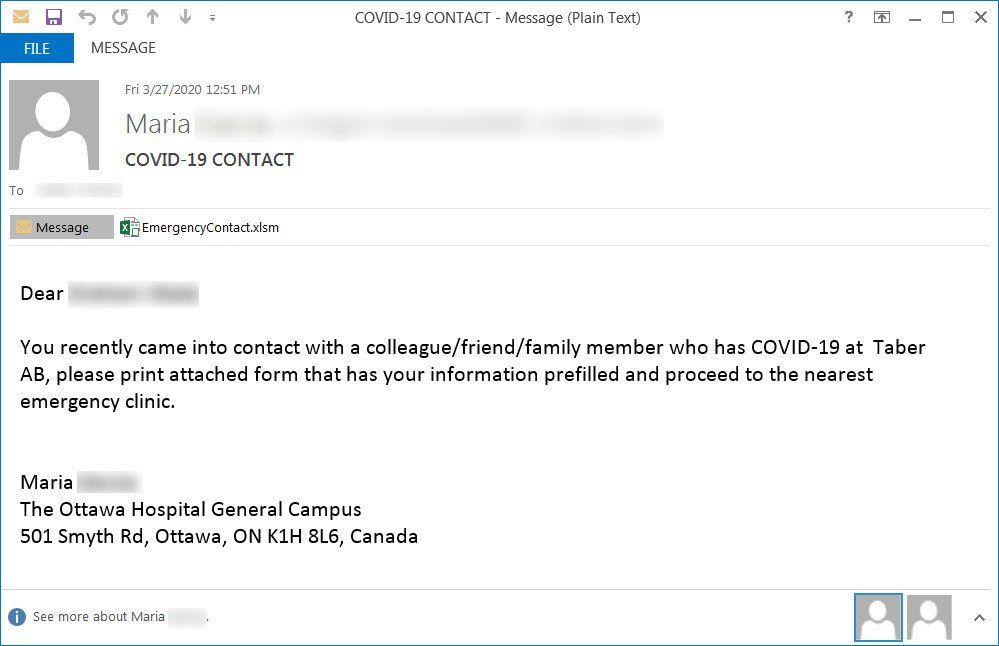The width and height of the screenshot is (999, 646).
Task: Undo the last action
Action: (89, 17)
